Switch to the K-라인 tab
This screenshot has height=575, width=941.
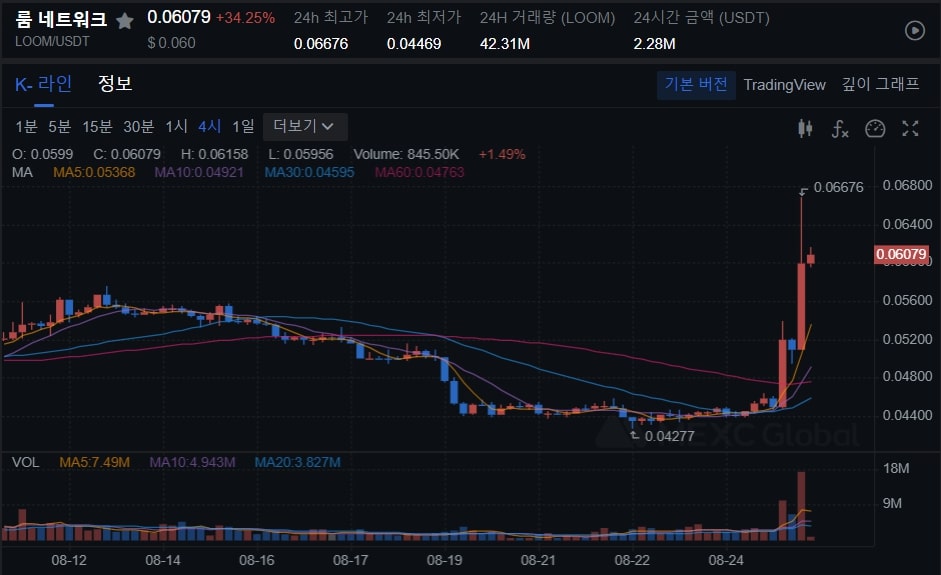pos(43,84)
